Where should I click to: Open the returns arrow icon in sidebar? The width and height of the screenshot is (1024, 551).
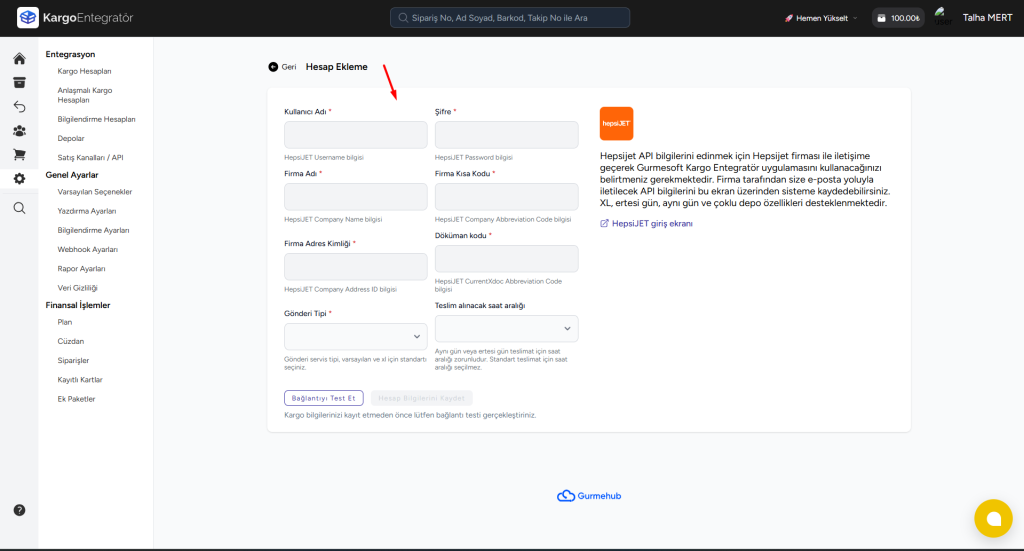pyautogui.click(x=19, y=107)
